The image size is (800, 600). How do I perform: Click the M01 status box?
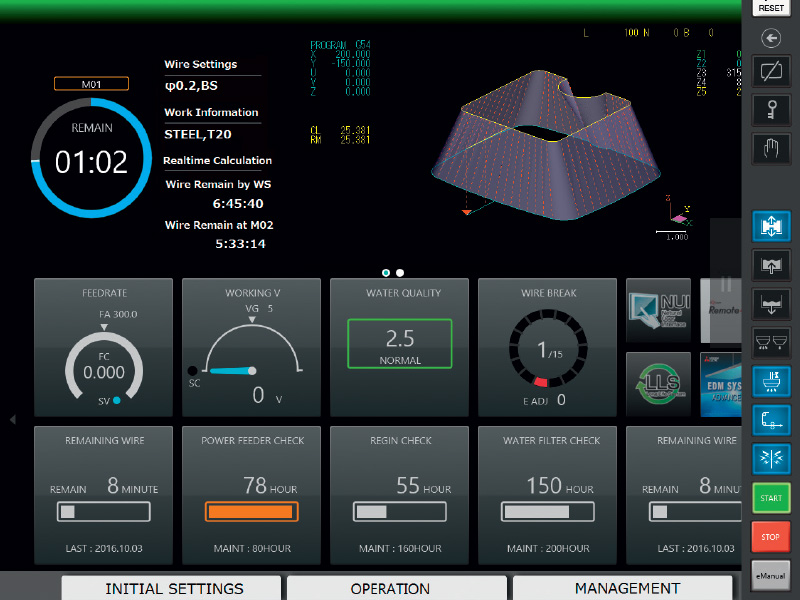point(91,84)
